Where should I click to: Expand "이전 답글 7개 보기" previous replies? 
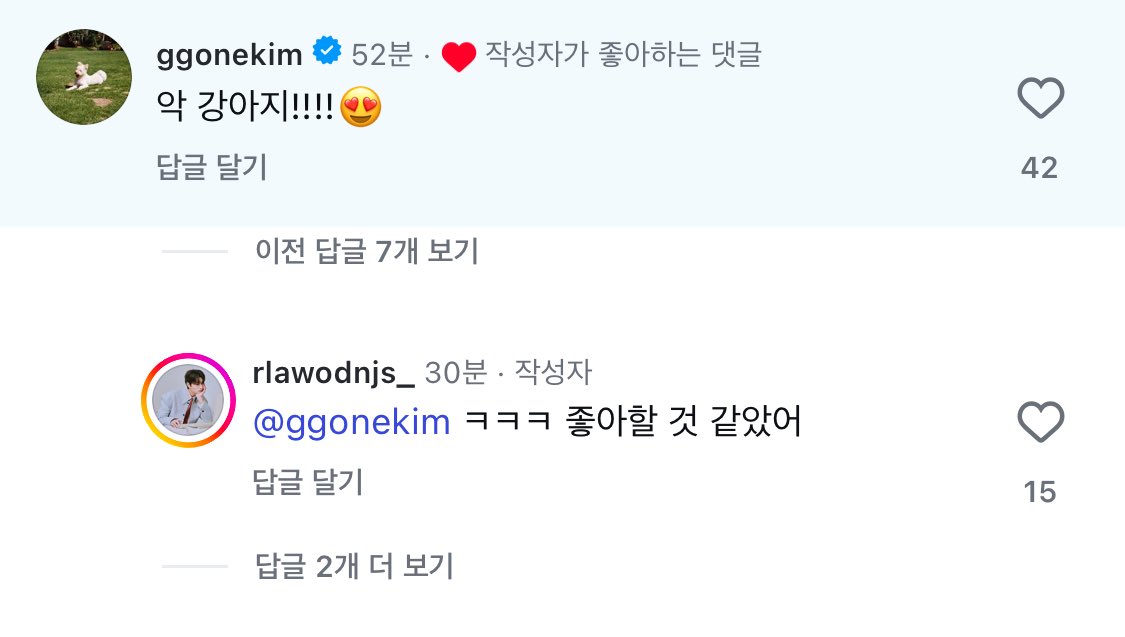366,251
